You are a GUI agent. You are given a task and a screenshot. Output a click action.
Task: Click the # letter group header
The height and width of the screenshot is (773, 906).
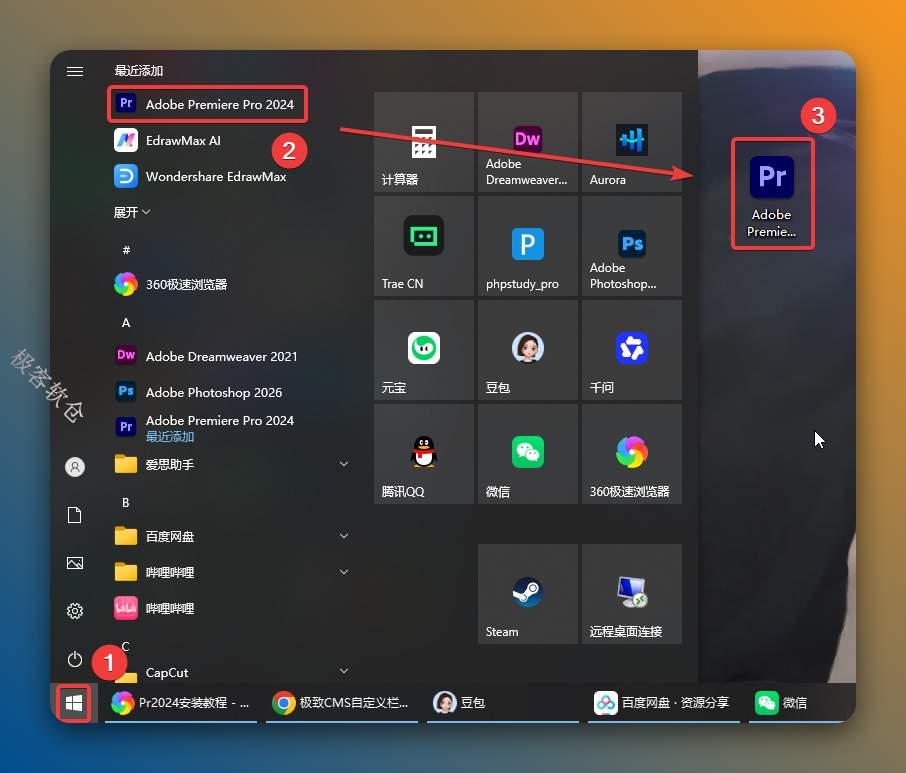126,250
